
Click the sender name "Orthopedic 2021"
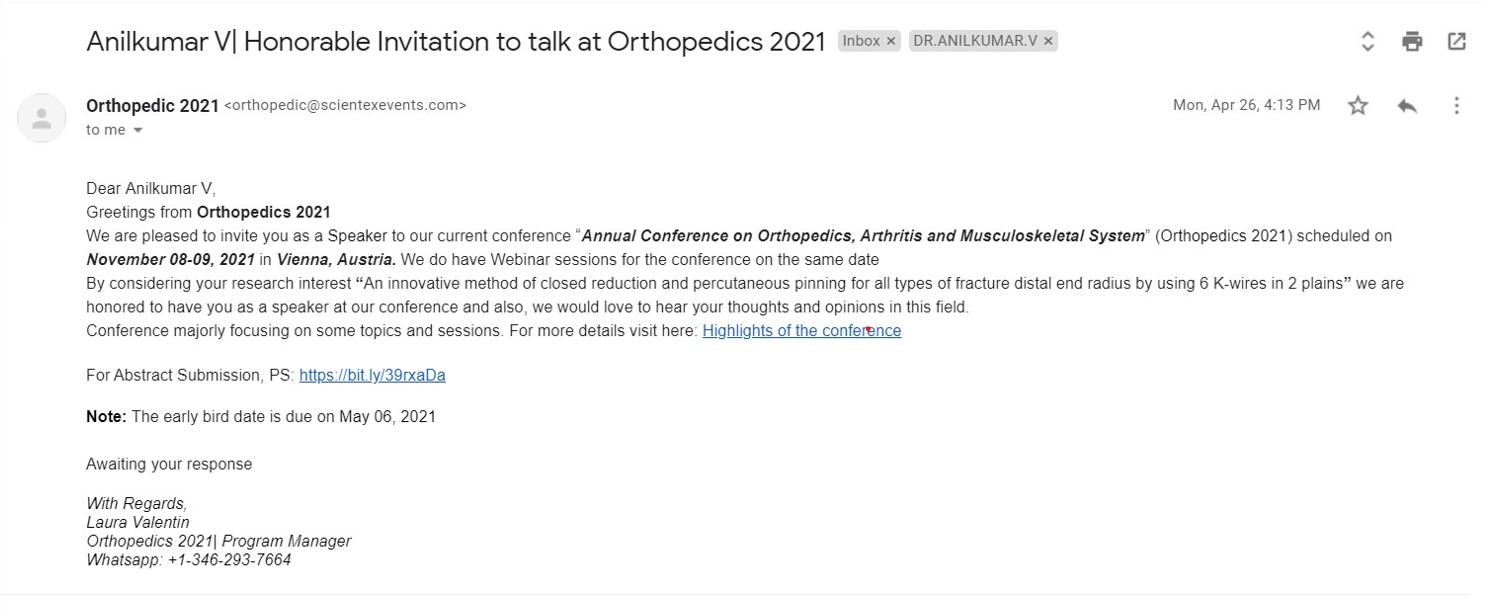click(152, 105)
